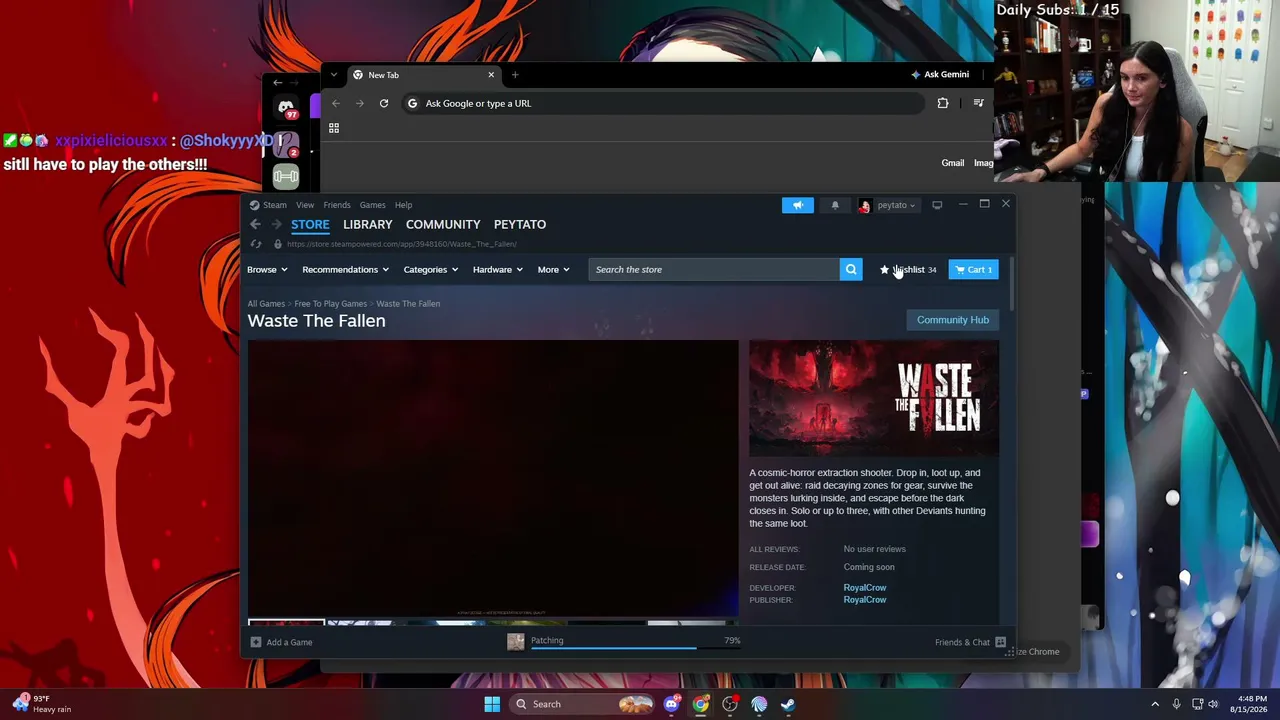1280x720 pixels.
Task: Switch to the PEYTATO profile tab
Action: [519, 225]
